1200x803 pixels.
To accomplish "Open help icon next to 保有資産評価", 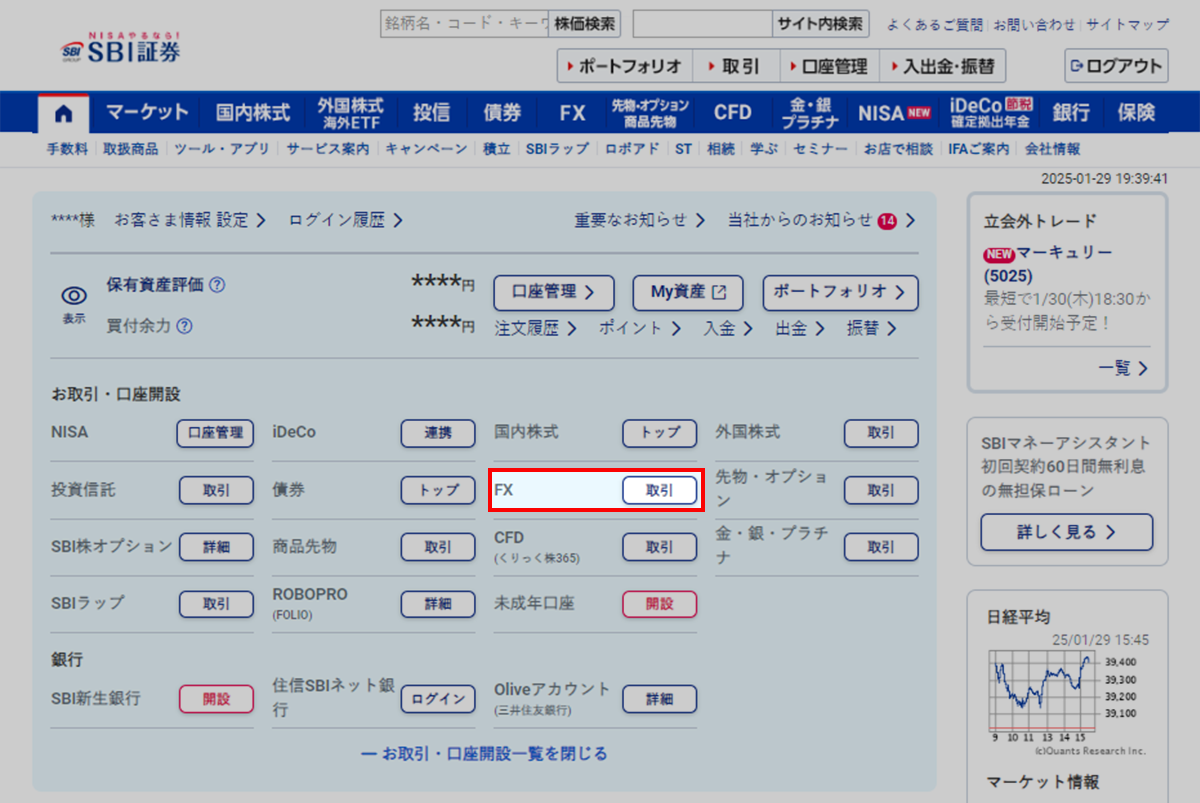I will click(x=217, y=285).
